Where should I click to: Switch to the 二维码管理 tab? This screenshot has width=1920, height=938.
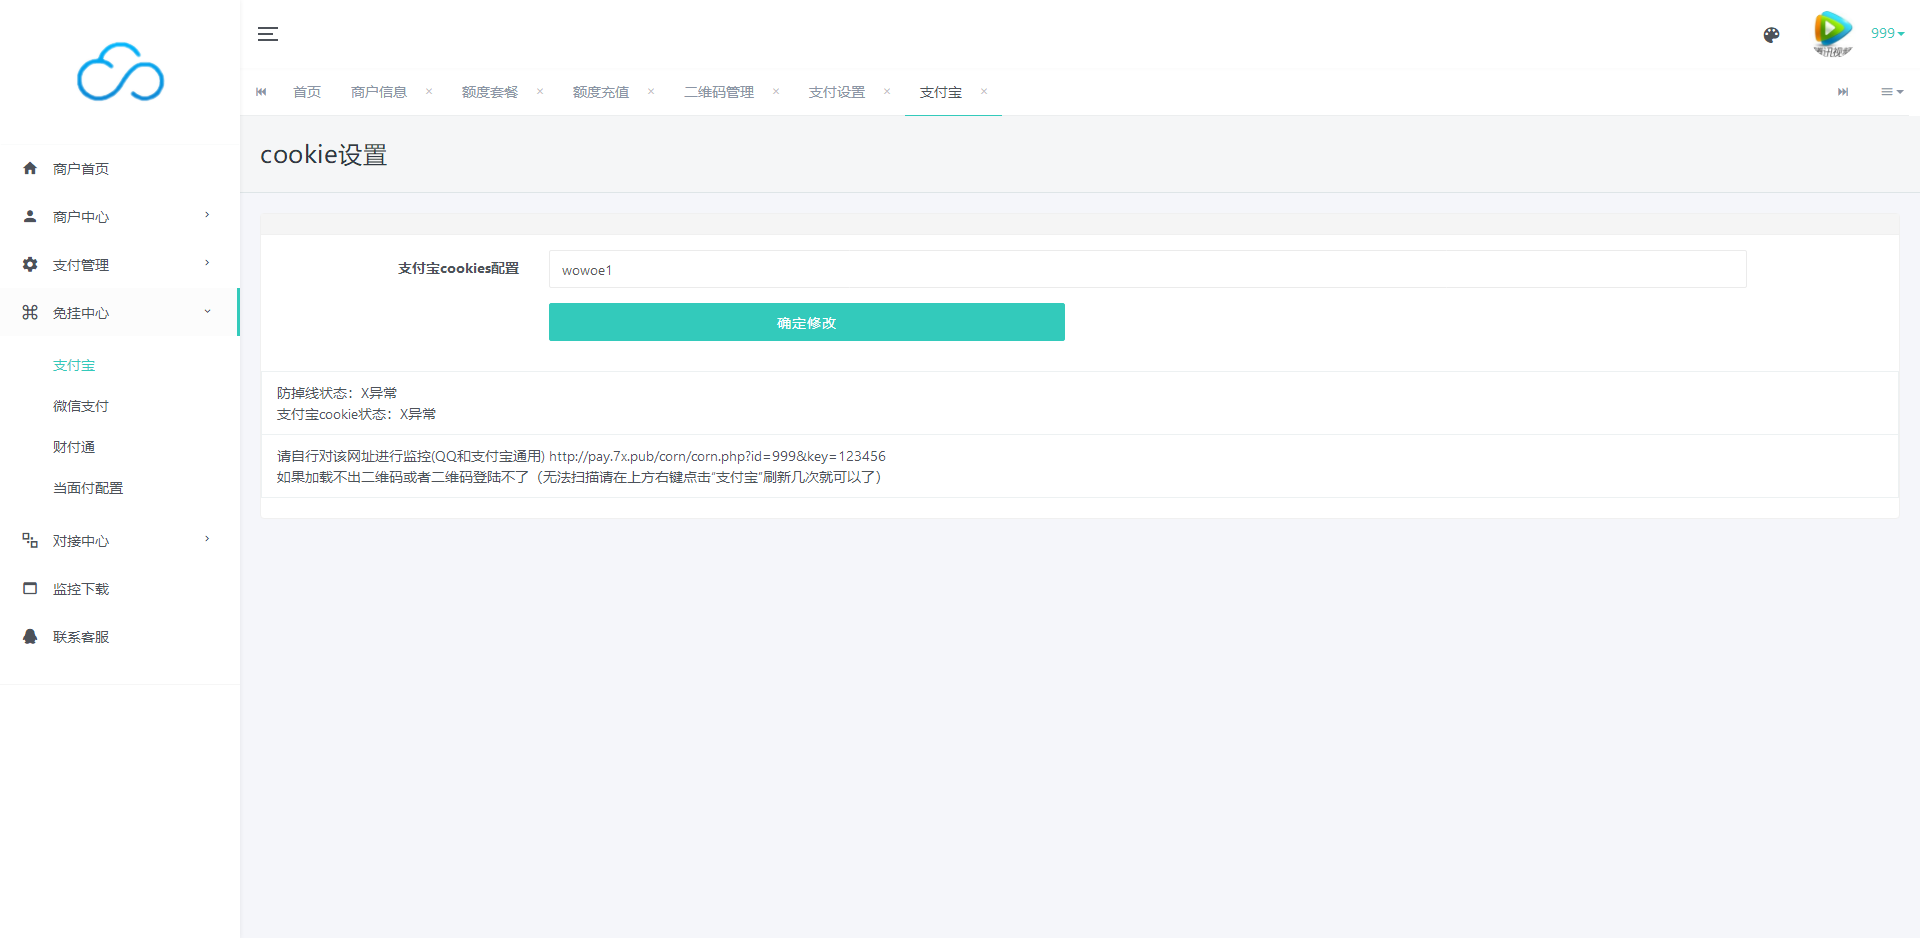point(719,92)
